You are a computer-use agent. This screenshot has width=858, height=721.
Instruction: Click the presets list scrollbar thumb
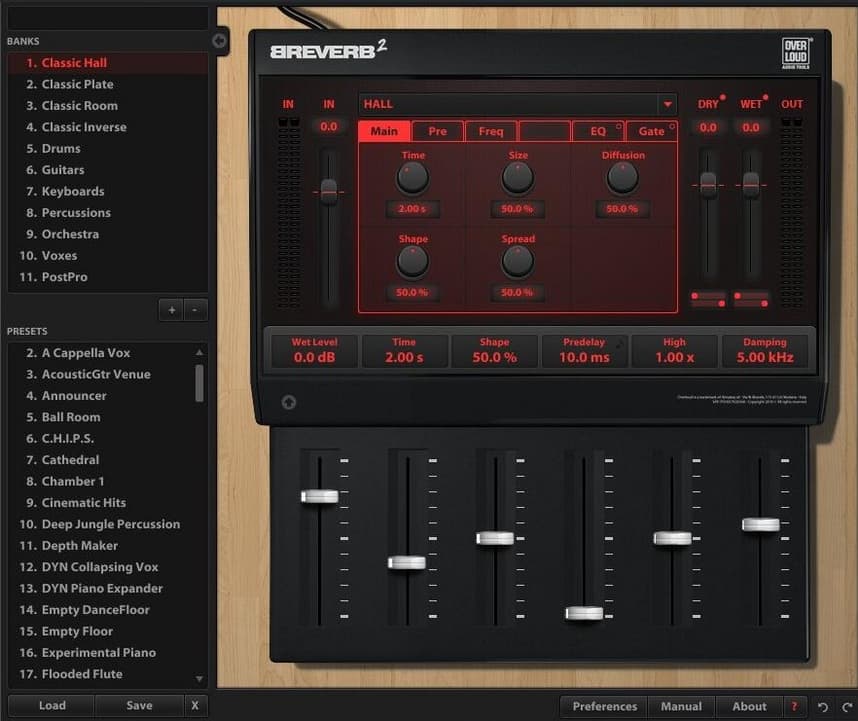point(199,383)
